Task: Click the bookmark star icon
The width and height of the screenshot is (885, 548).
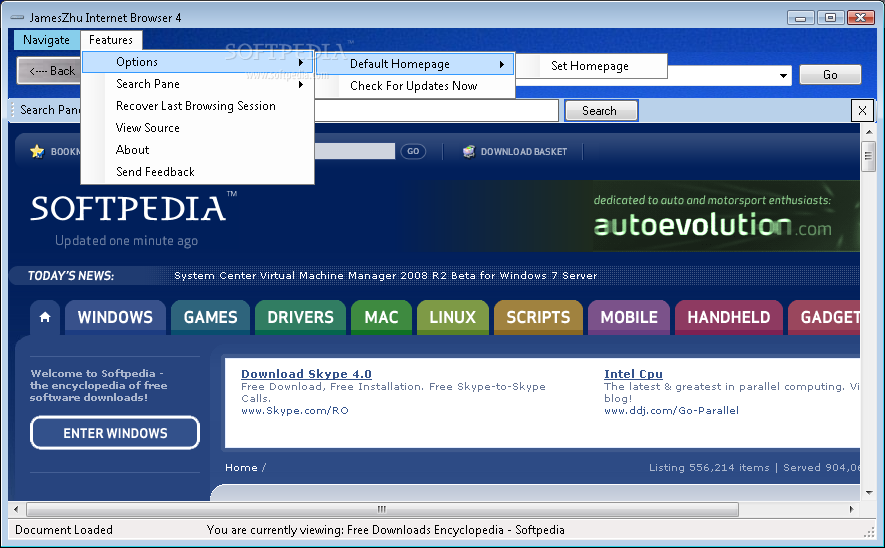Action: [x=37, y=151]
